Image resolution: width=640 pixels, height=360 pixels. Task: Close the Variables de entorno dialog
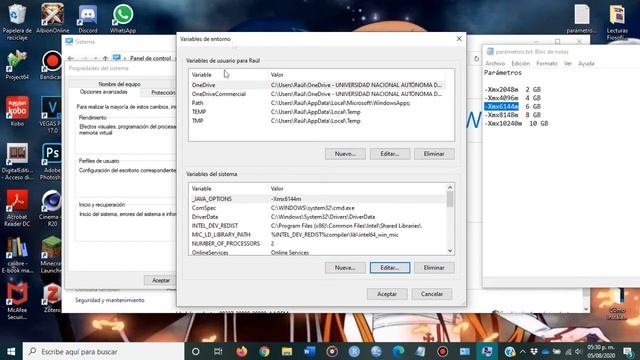459,38
